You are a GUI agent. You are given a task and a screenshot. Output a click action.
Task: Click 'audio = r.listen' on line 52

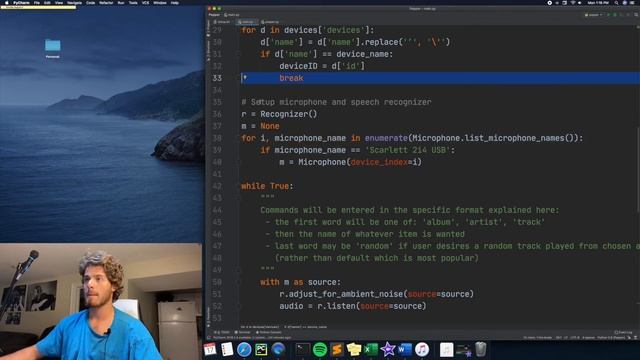(317, 306)
